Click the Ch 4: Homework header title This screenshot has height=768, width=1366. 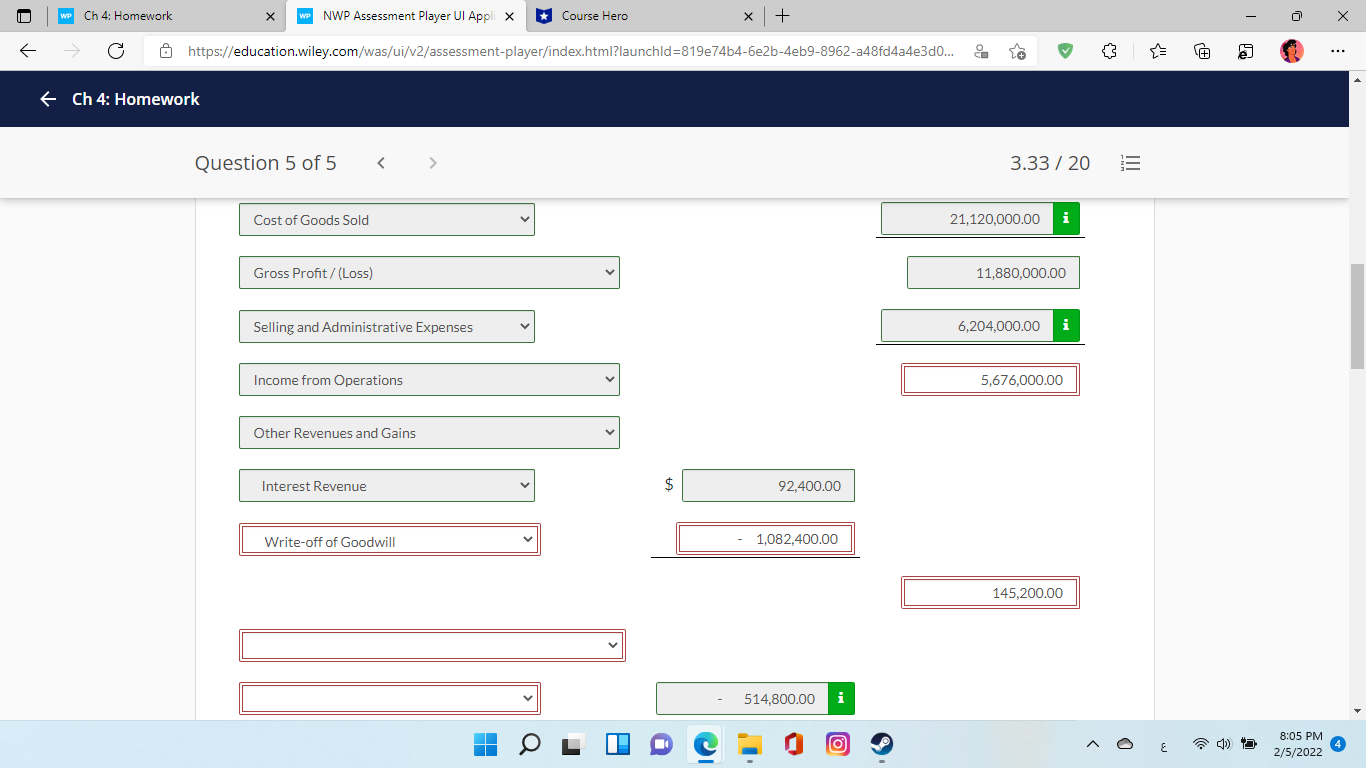[136, 99]
